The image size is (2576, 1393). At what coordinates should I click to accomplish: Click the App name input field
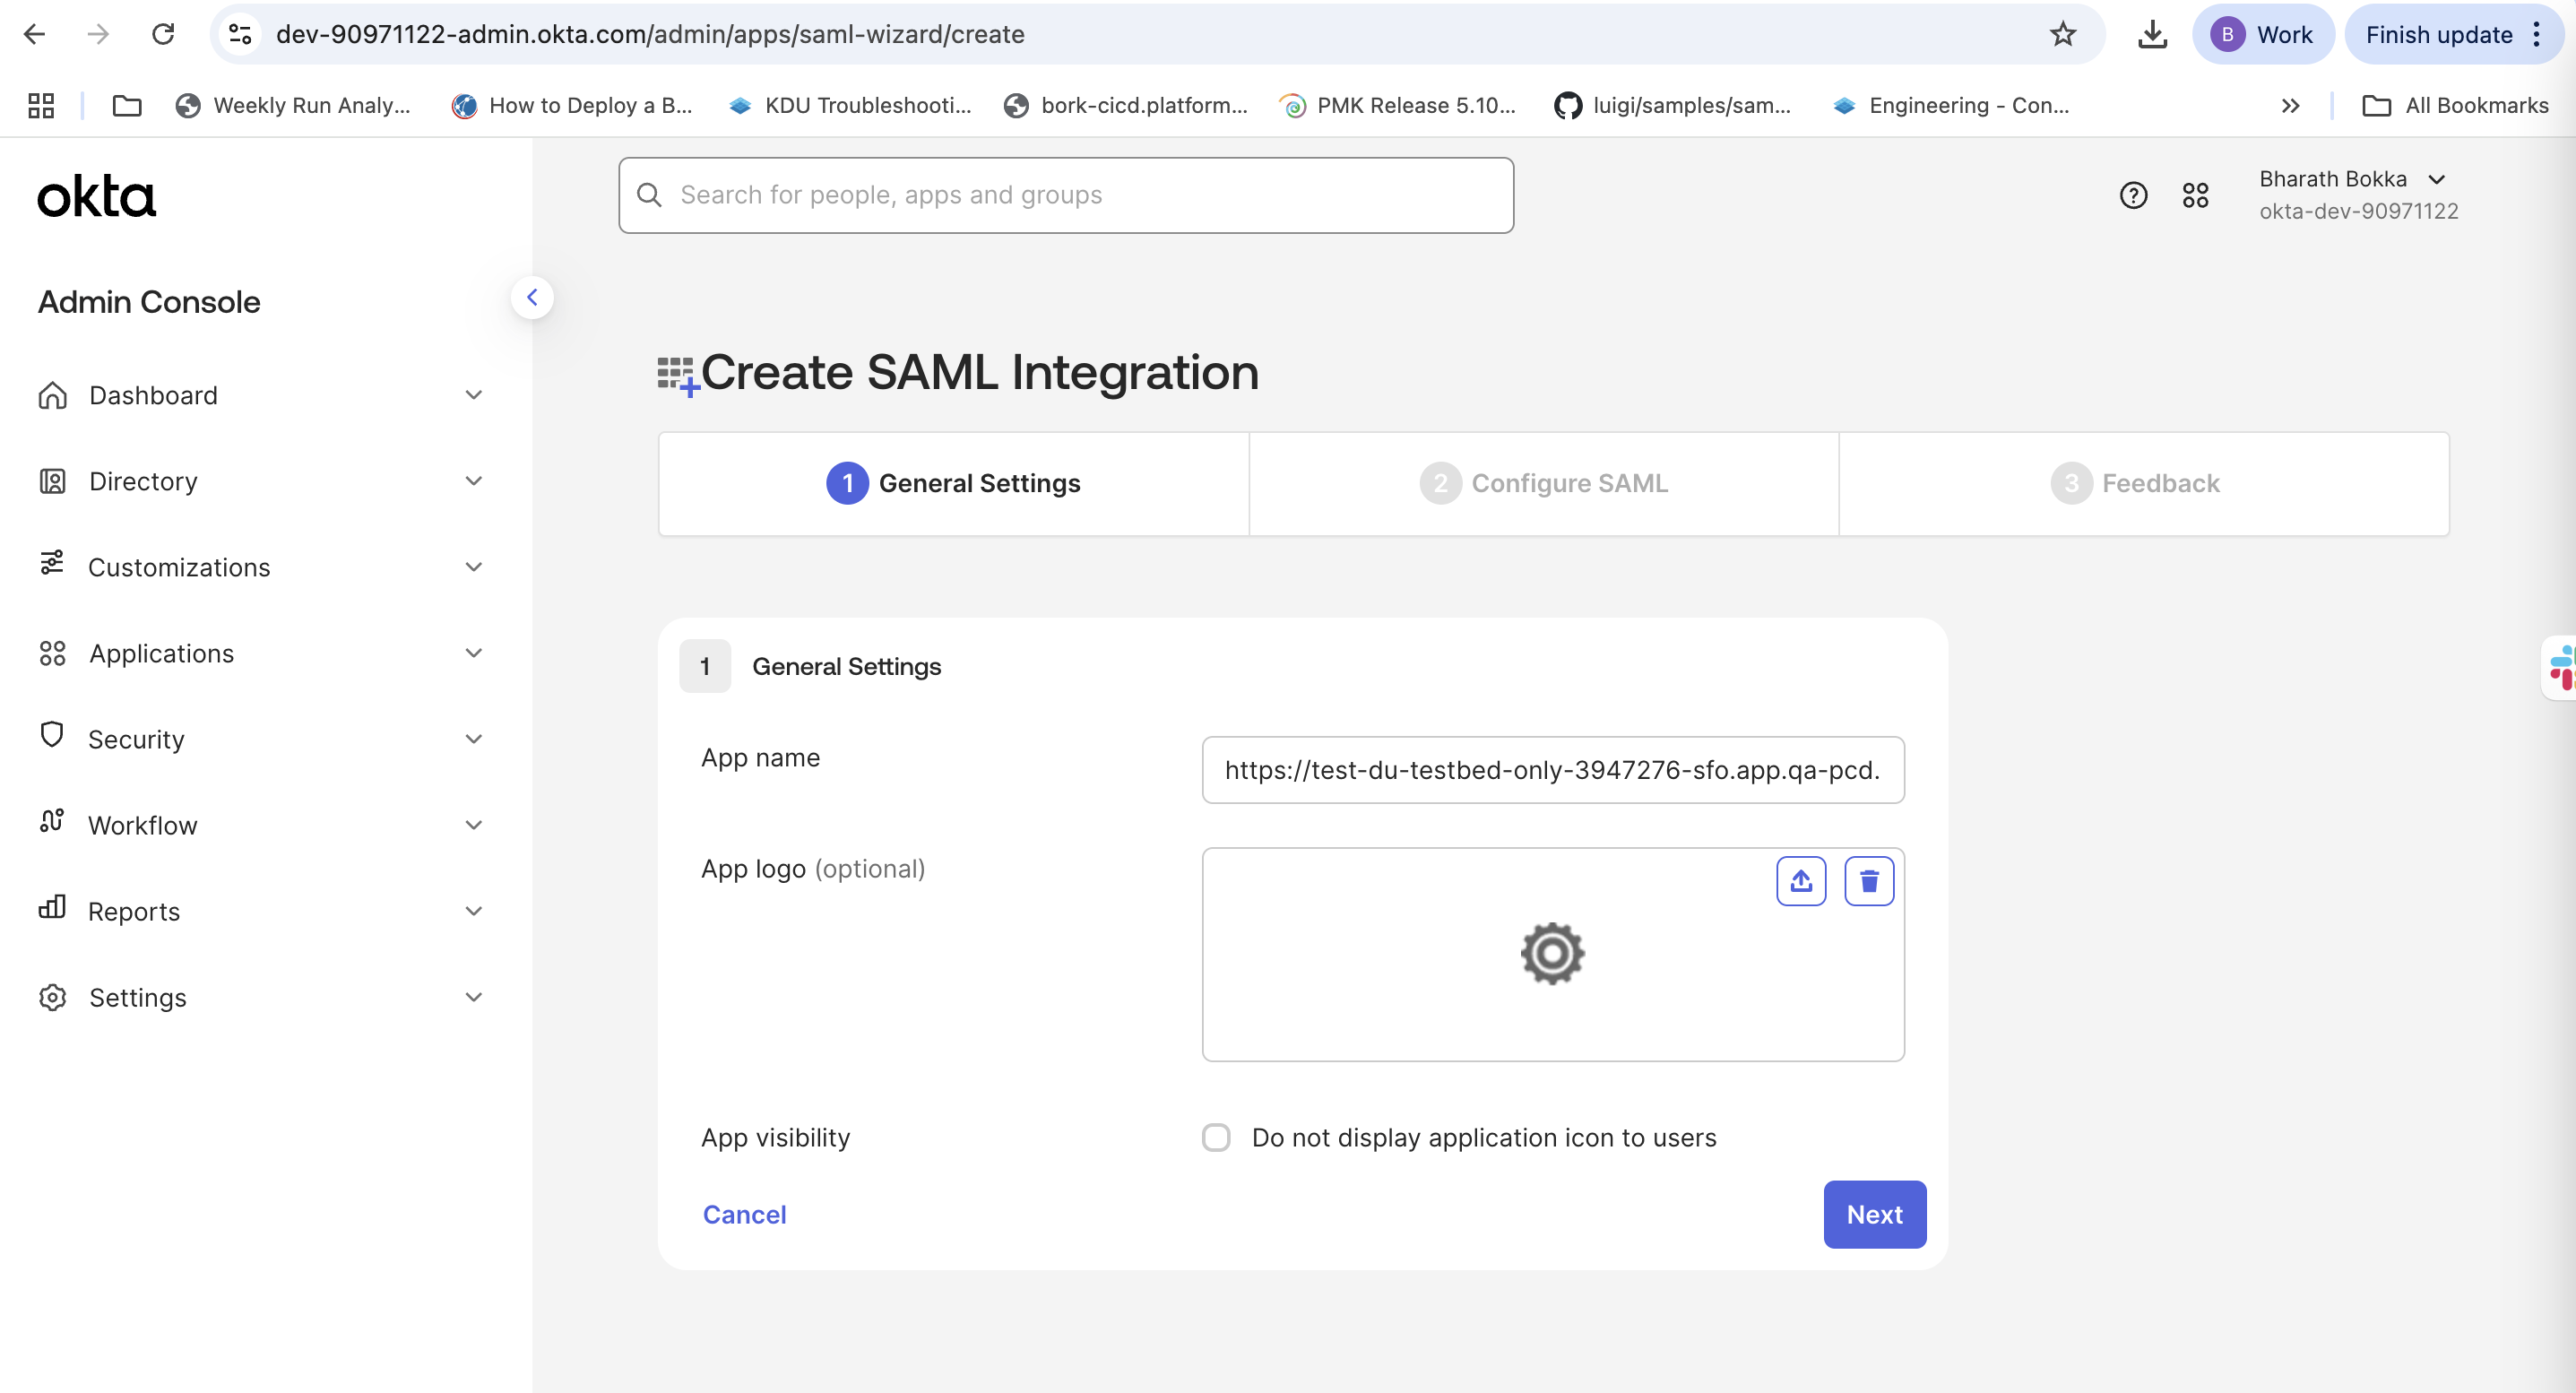1552,770
